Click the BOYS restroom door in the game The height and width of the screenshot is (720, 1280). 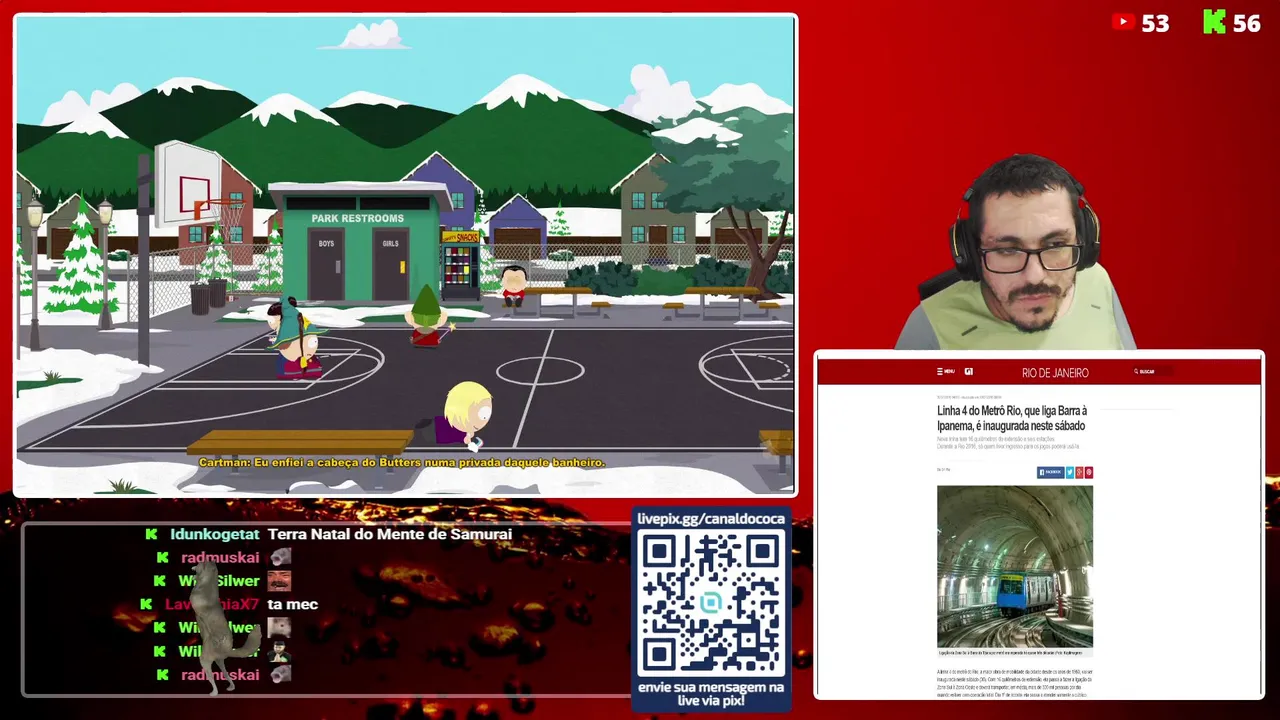(326, 264)
